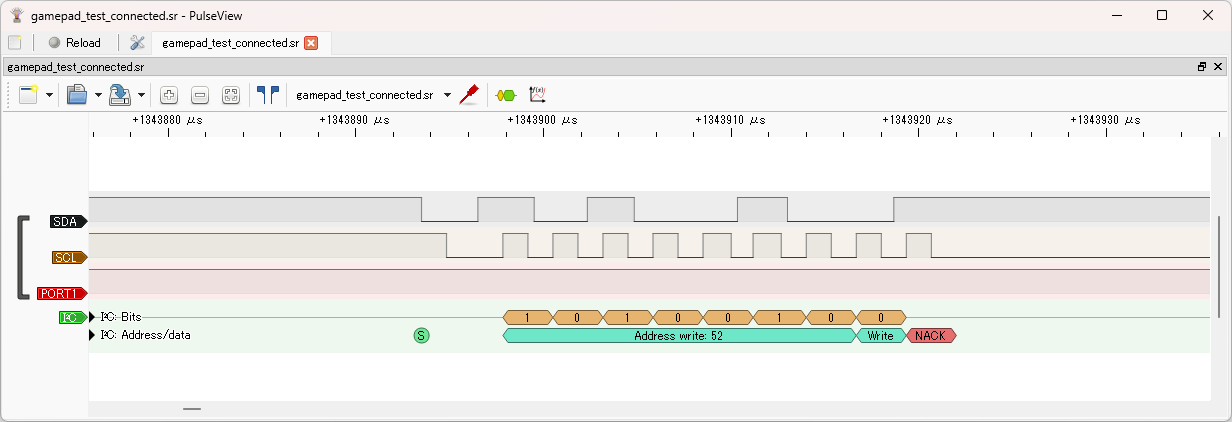Open the gamepad_test_connected.sr device dropdown
Viewport: 1232px width, 422px height.
pyautogui.click(x=372, y=95)
